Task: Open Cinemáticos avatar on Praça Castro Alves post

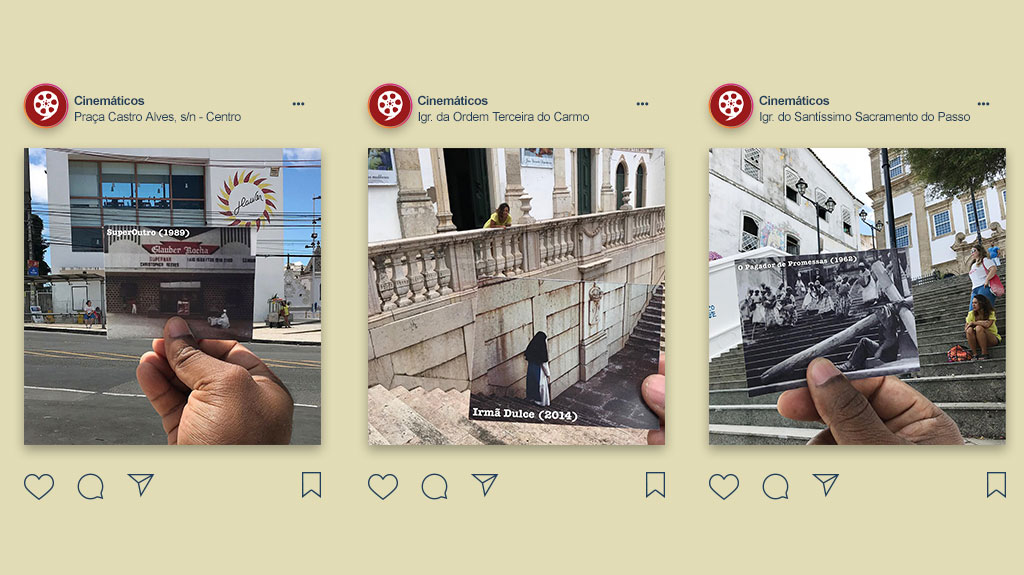Action: pyautogui.click(x=46, y=105)
